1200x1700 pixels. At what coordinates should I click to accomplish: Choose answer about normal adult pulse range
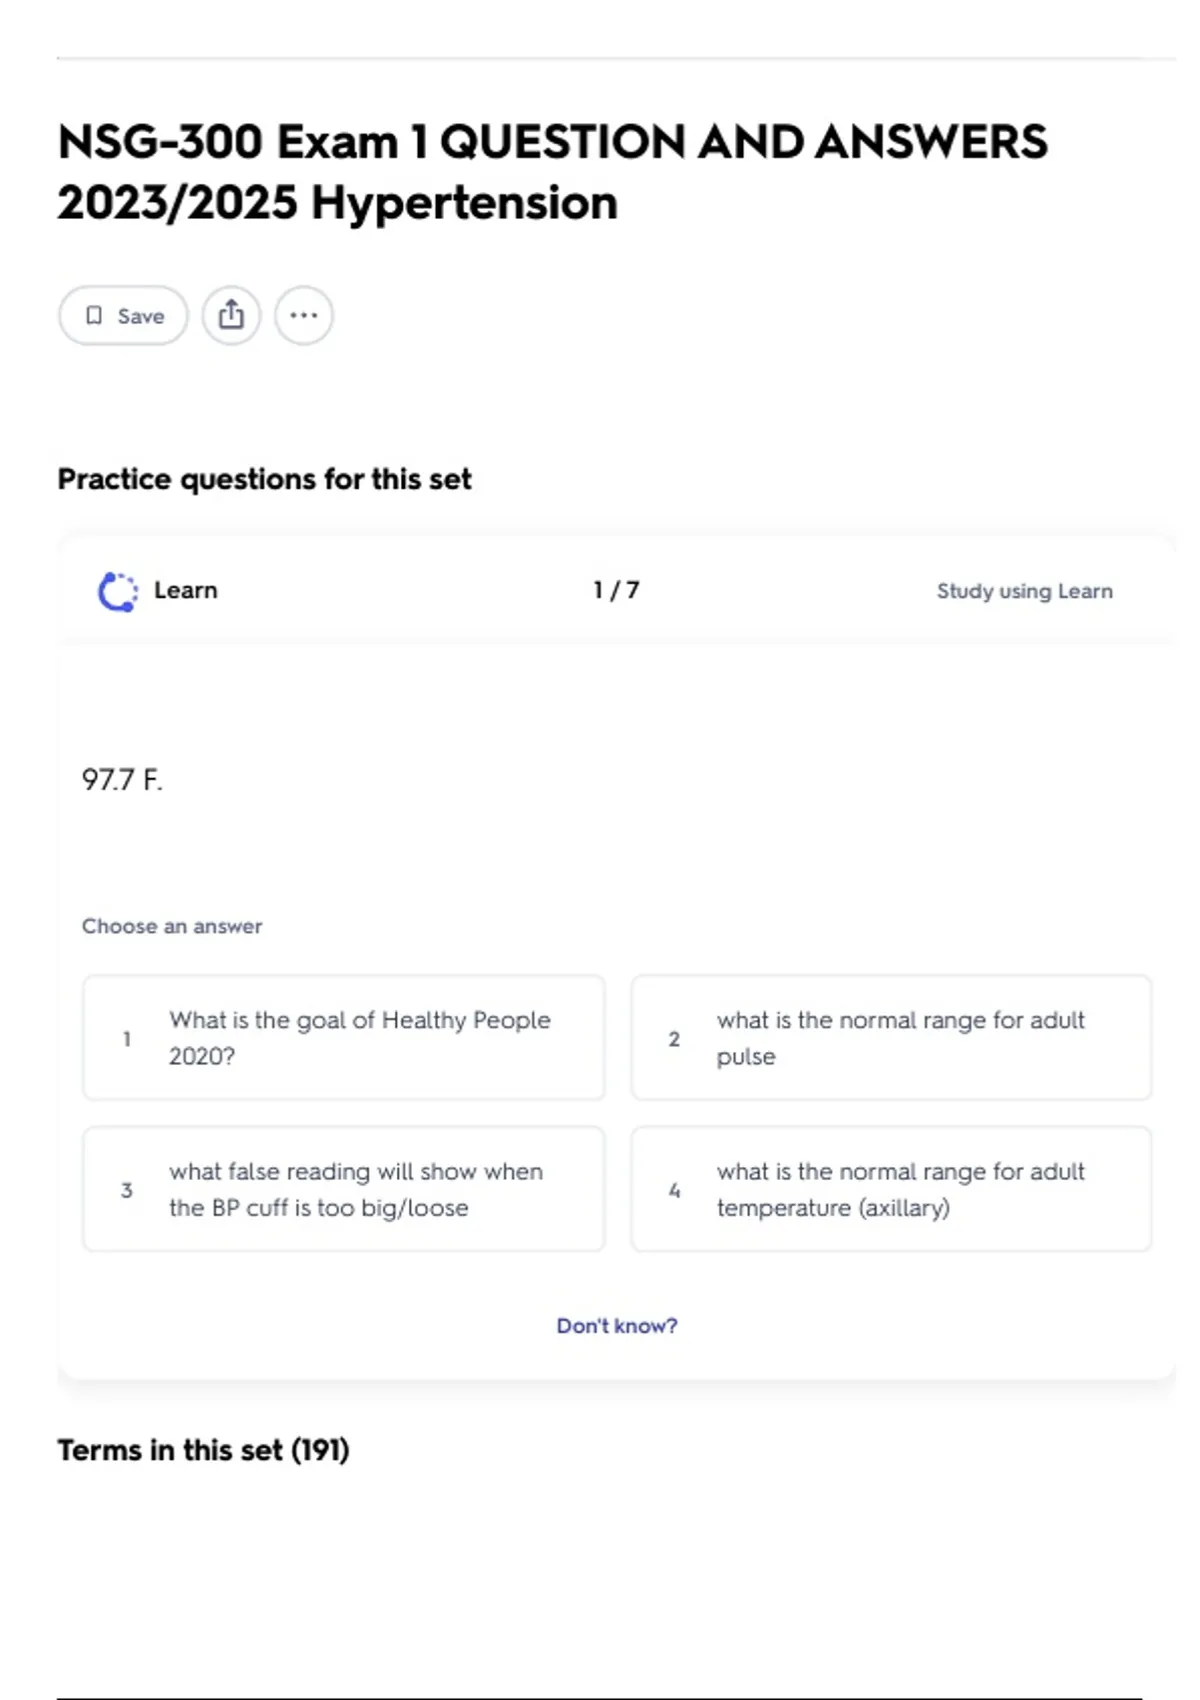(891, 1038)
